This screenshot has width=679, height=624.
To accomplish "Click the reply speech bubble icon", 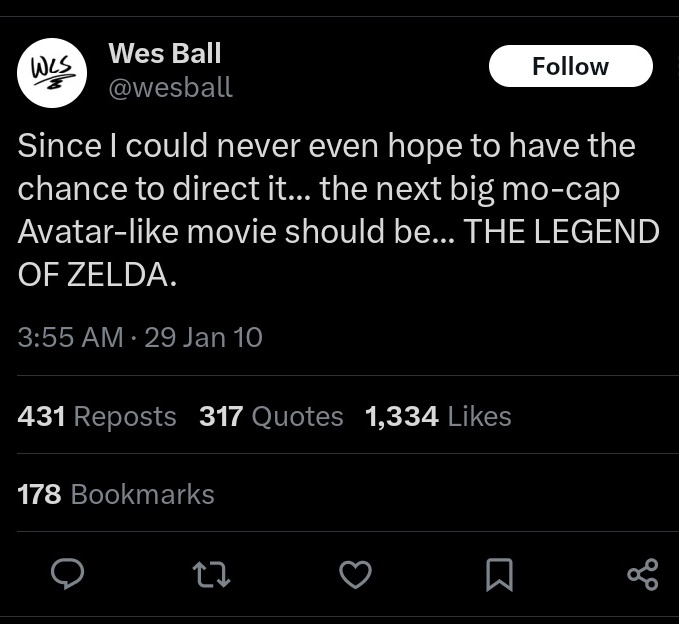I will tap(66, 574).
